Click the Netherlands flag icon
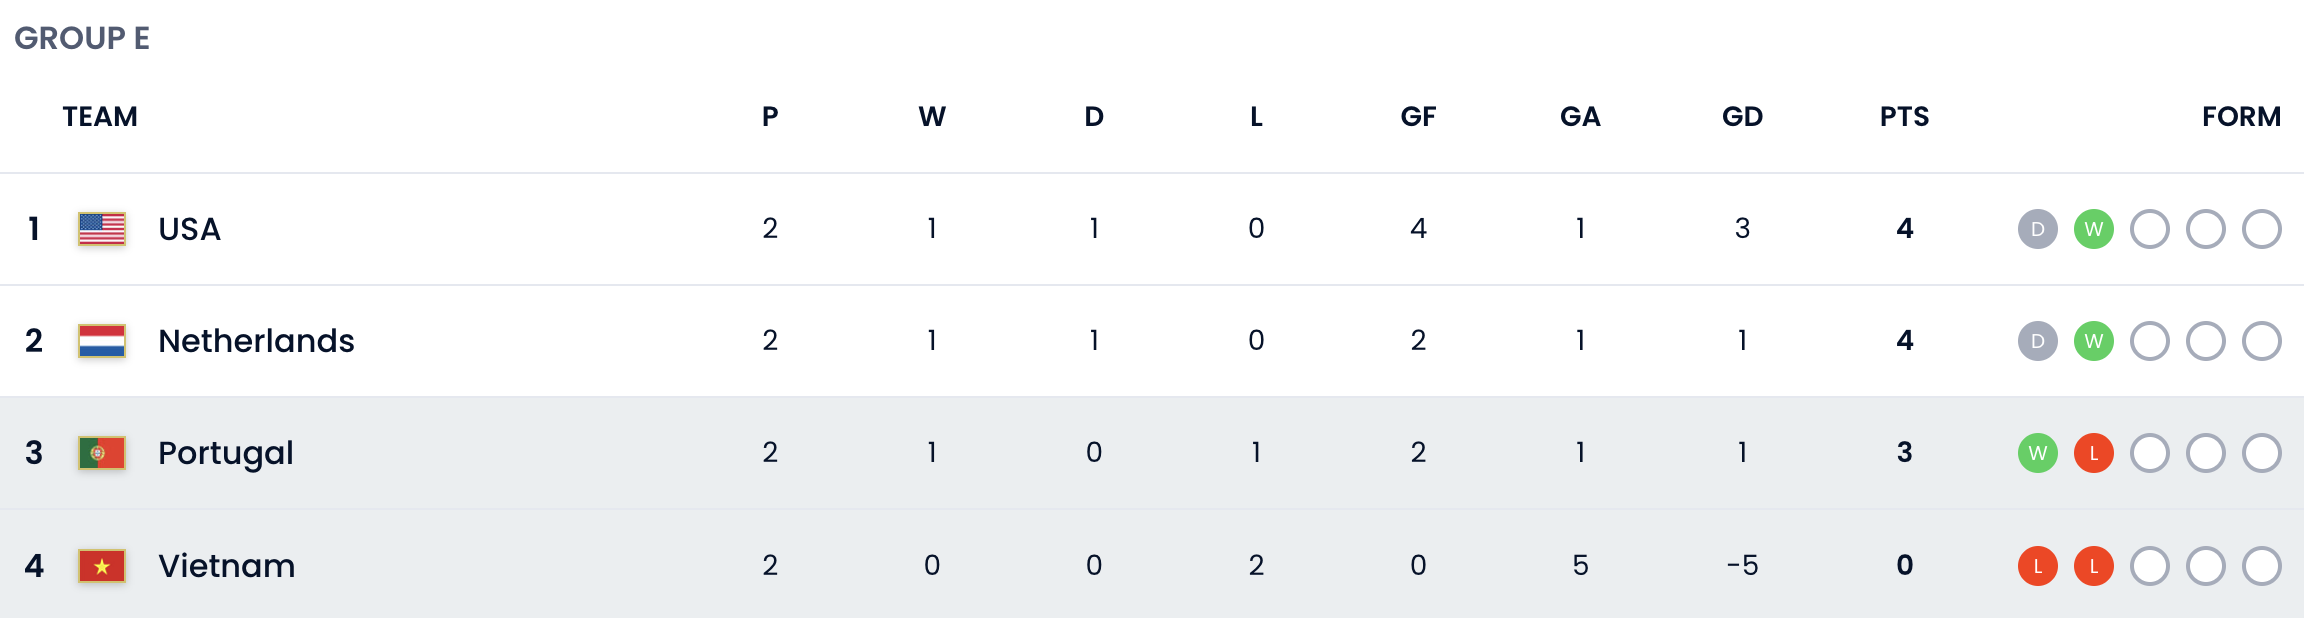Screen dimensions: 2304x618 (102, 341)
